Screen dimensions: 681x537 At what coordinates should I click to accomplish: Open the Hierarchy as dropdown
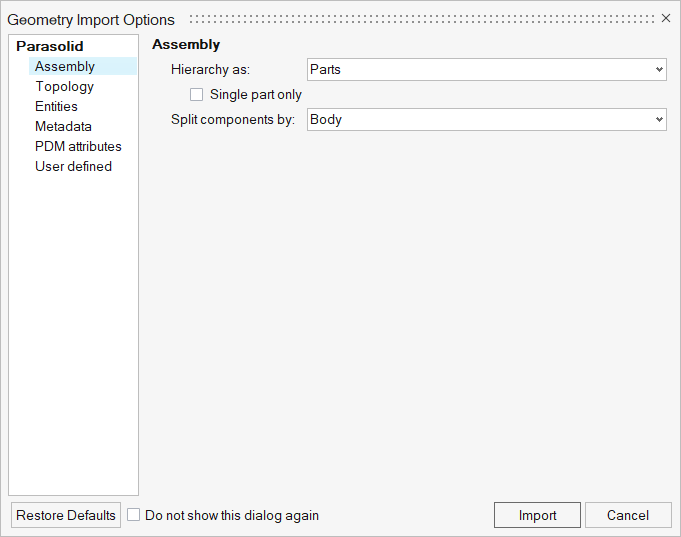point(486,69)
